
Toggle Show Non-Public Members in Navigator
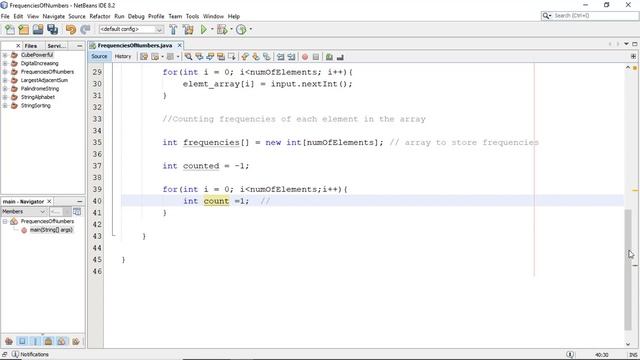point(48,341)
